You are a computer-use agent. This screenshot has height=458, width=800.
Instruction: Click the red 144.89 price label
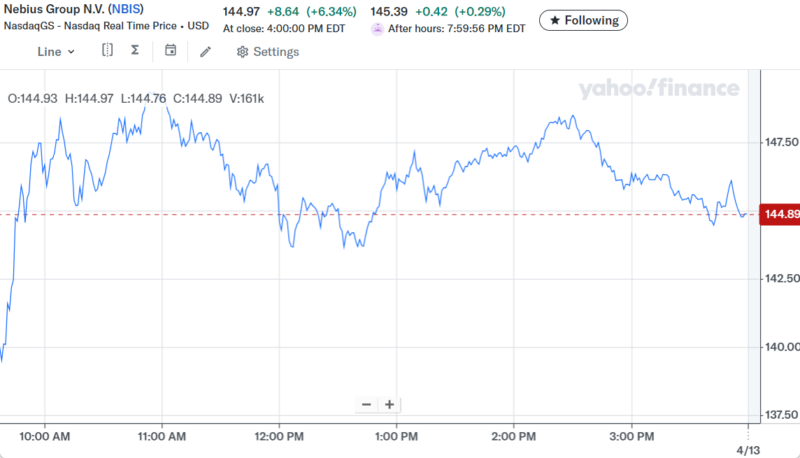coord(780,214)
